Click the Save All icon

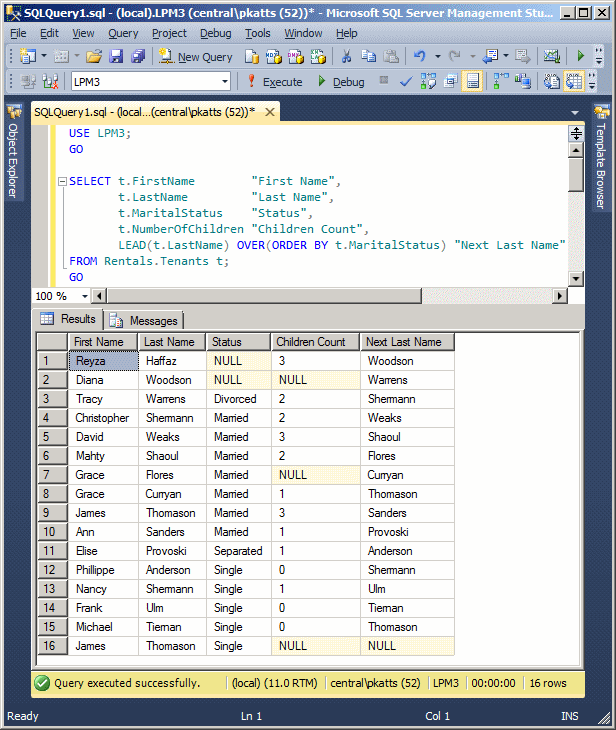(x=138, y=57)
